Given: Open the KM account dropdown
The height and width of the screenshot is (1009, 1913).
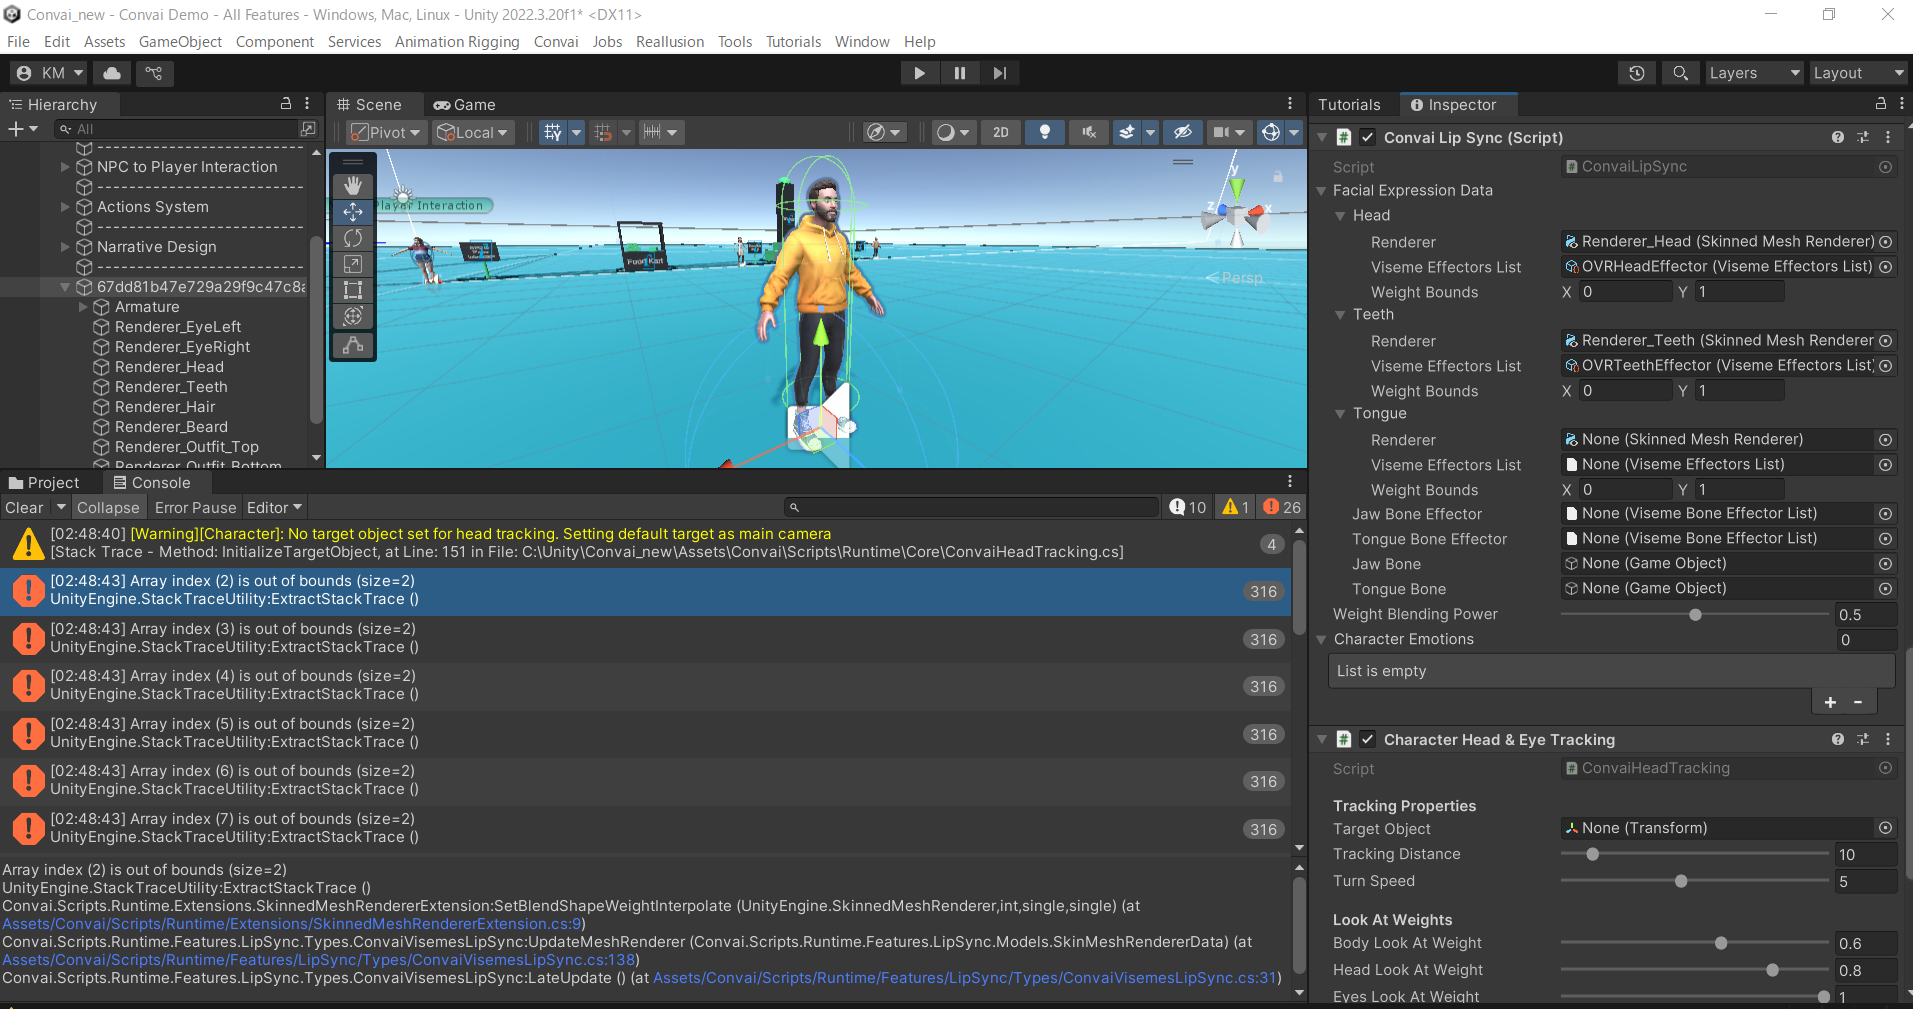Looking at the screenshot, I should (50, 73).
